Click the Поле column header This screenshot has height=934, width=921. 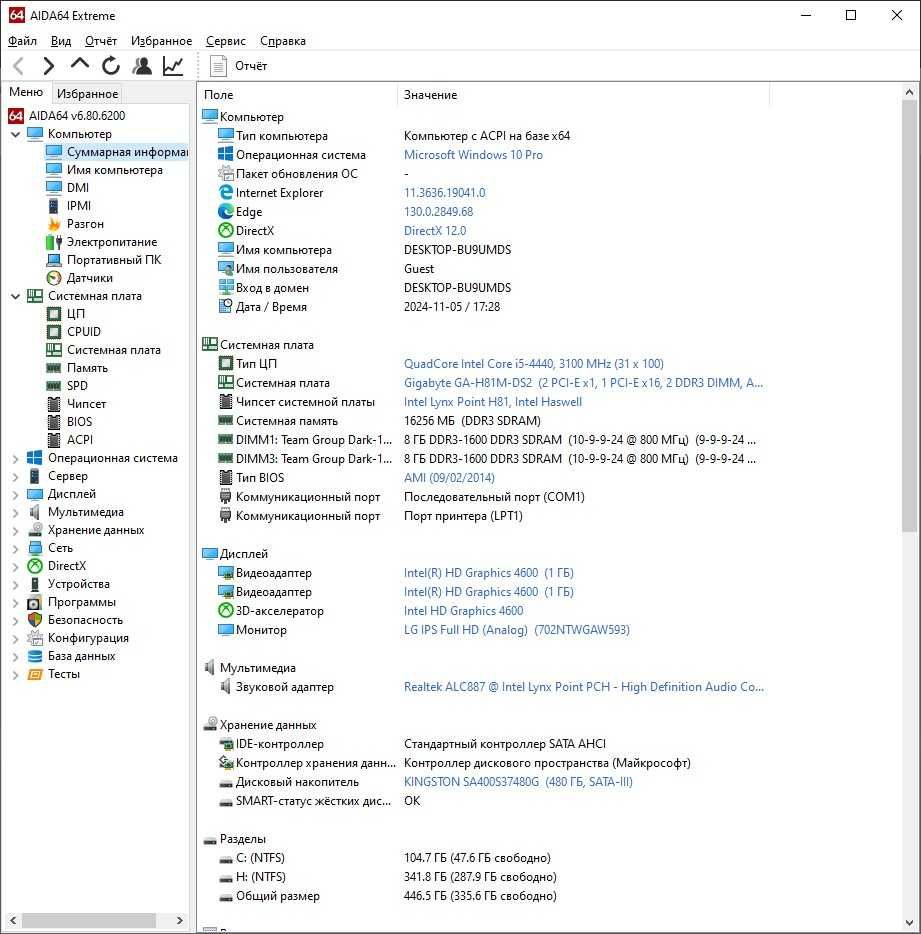[x=297, y=95]
